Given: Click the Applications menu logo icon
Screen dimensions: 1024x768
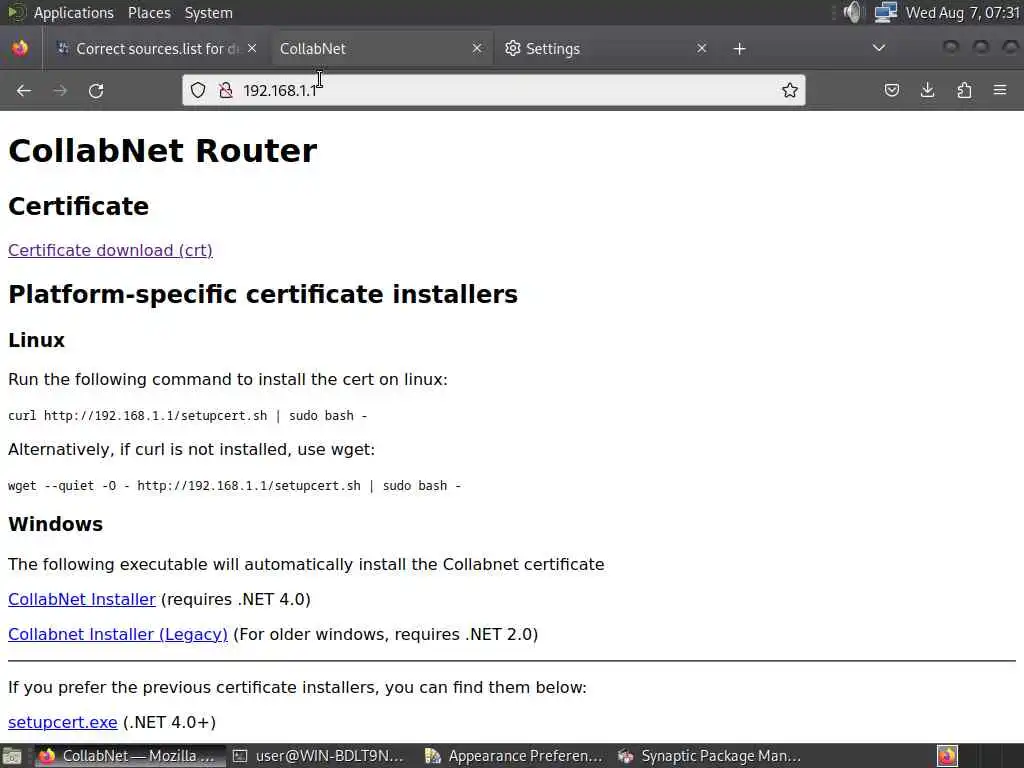Looking at the screenshot, I should [16, 12].
